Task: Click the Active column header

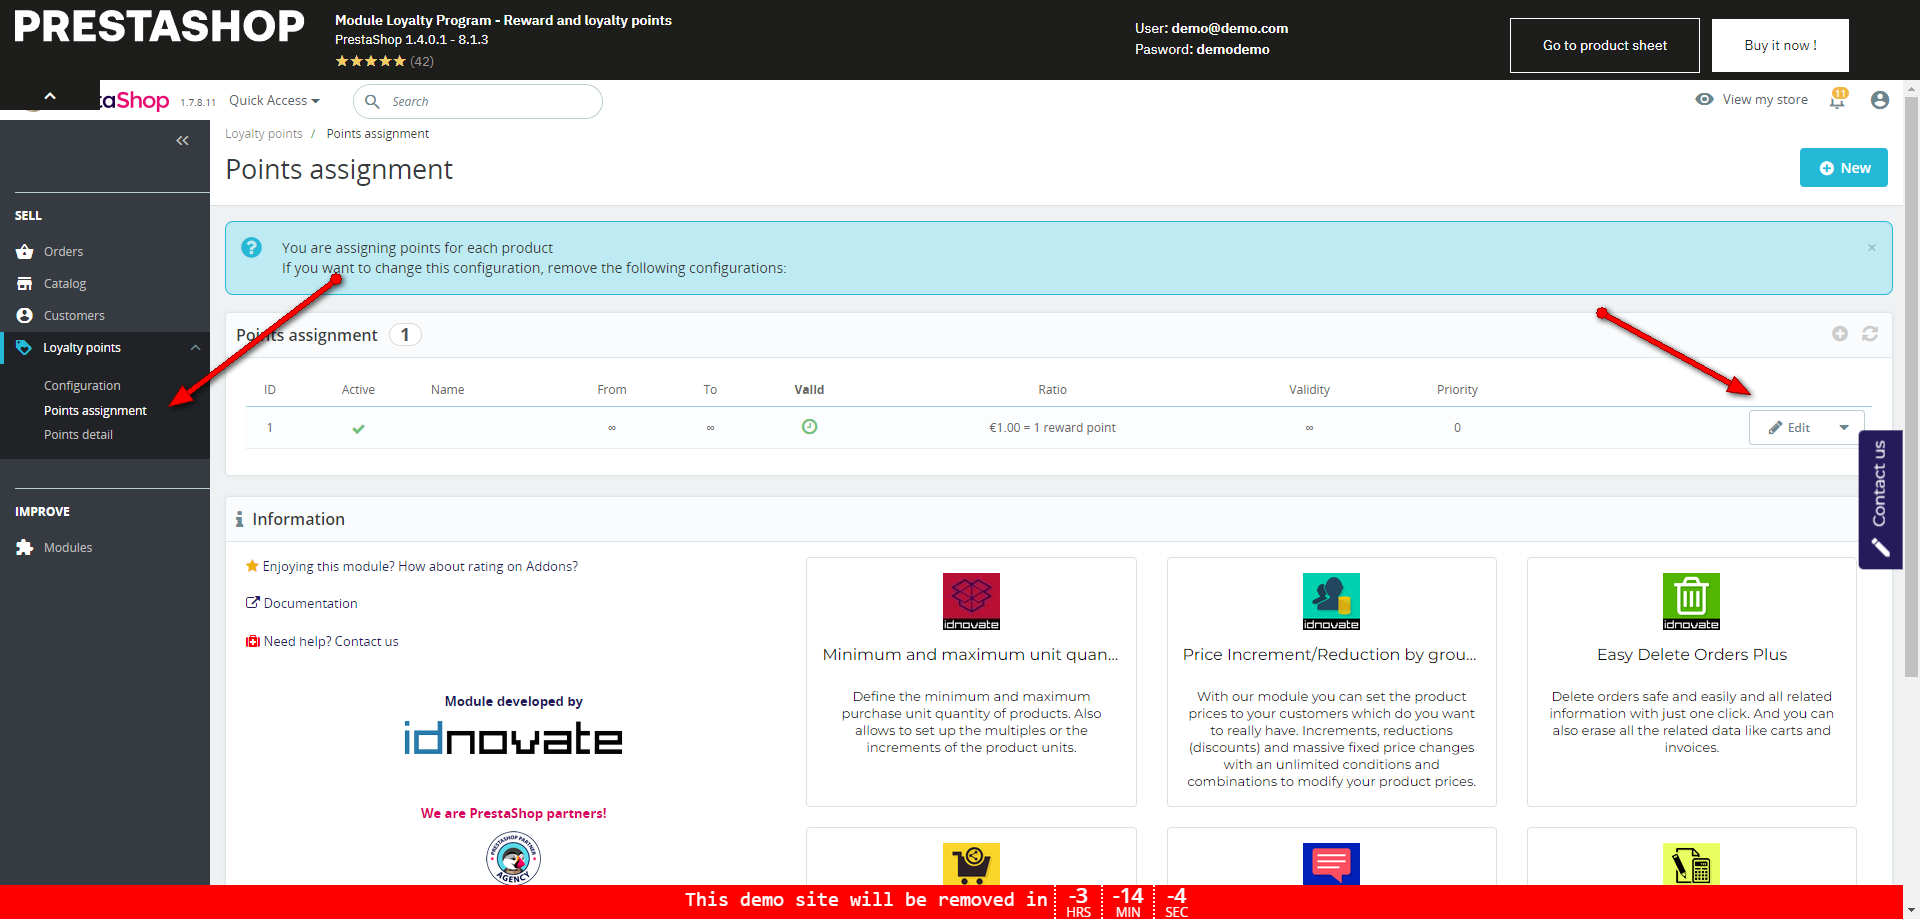Action: coord(358,390)
